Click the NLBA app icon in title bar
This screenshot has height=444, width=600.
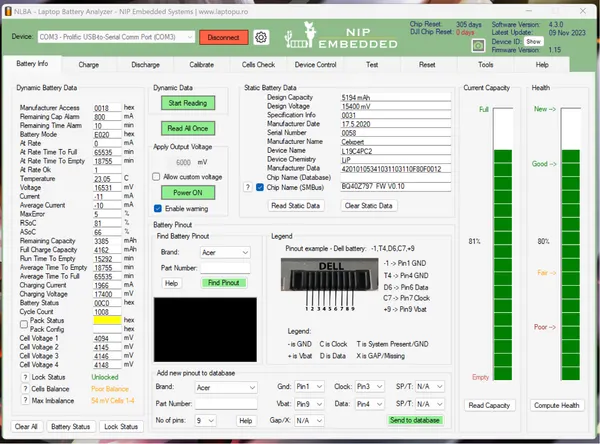click(8, 6)
